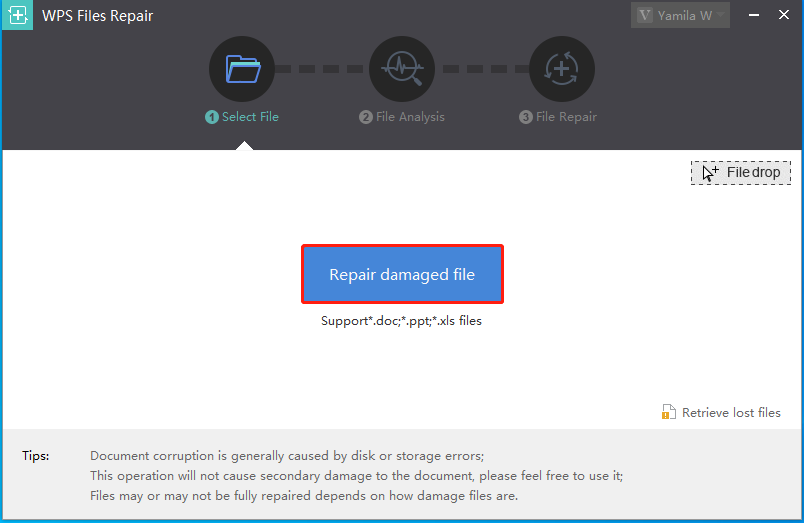Click the WPS Files Repair title text
The image size is (804, 523).
[x=97, y=16]
